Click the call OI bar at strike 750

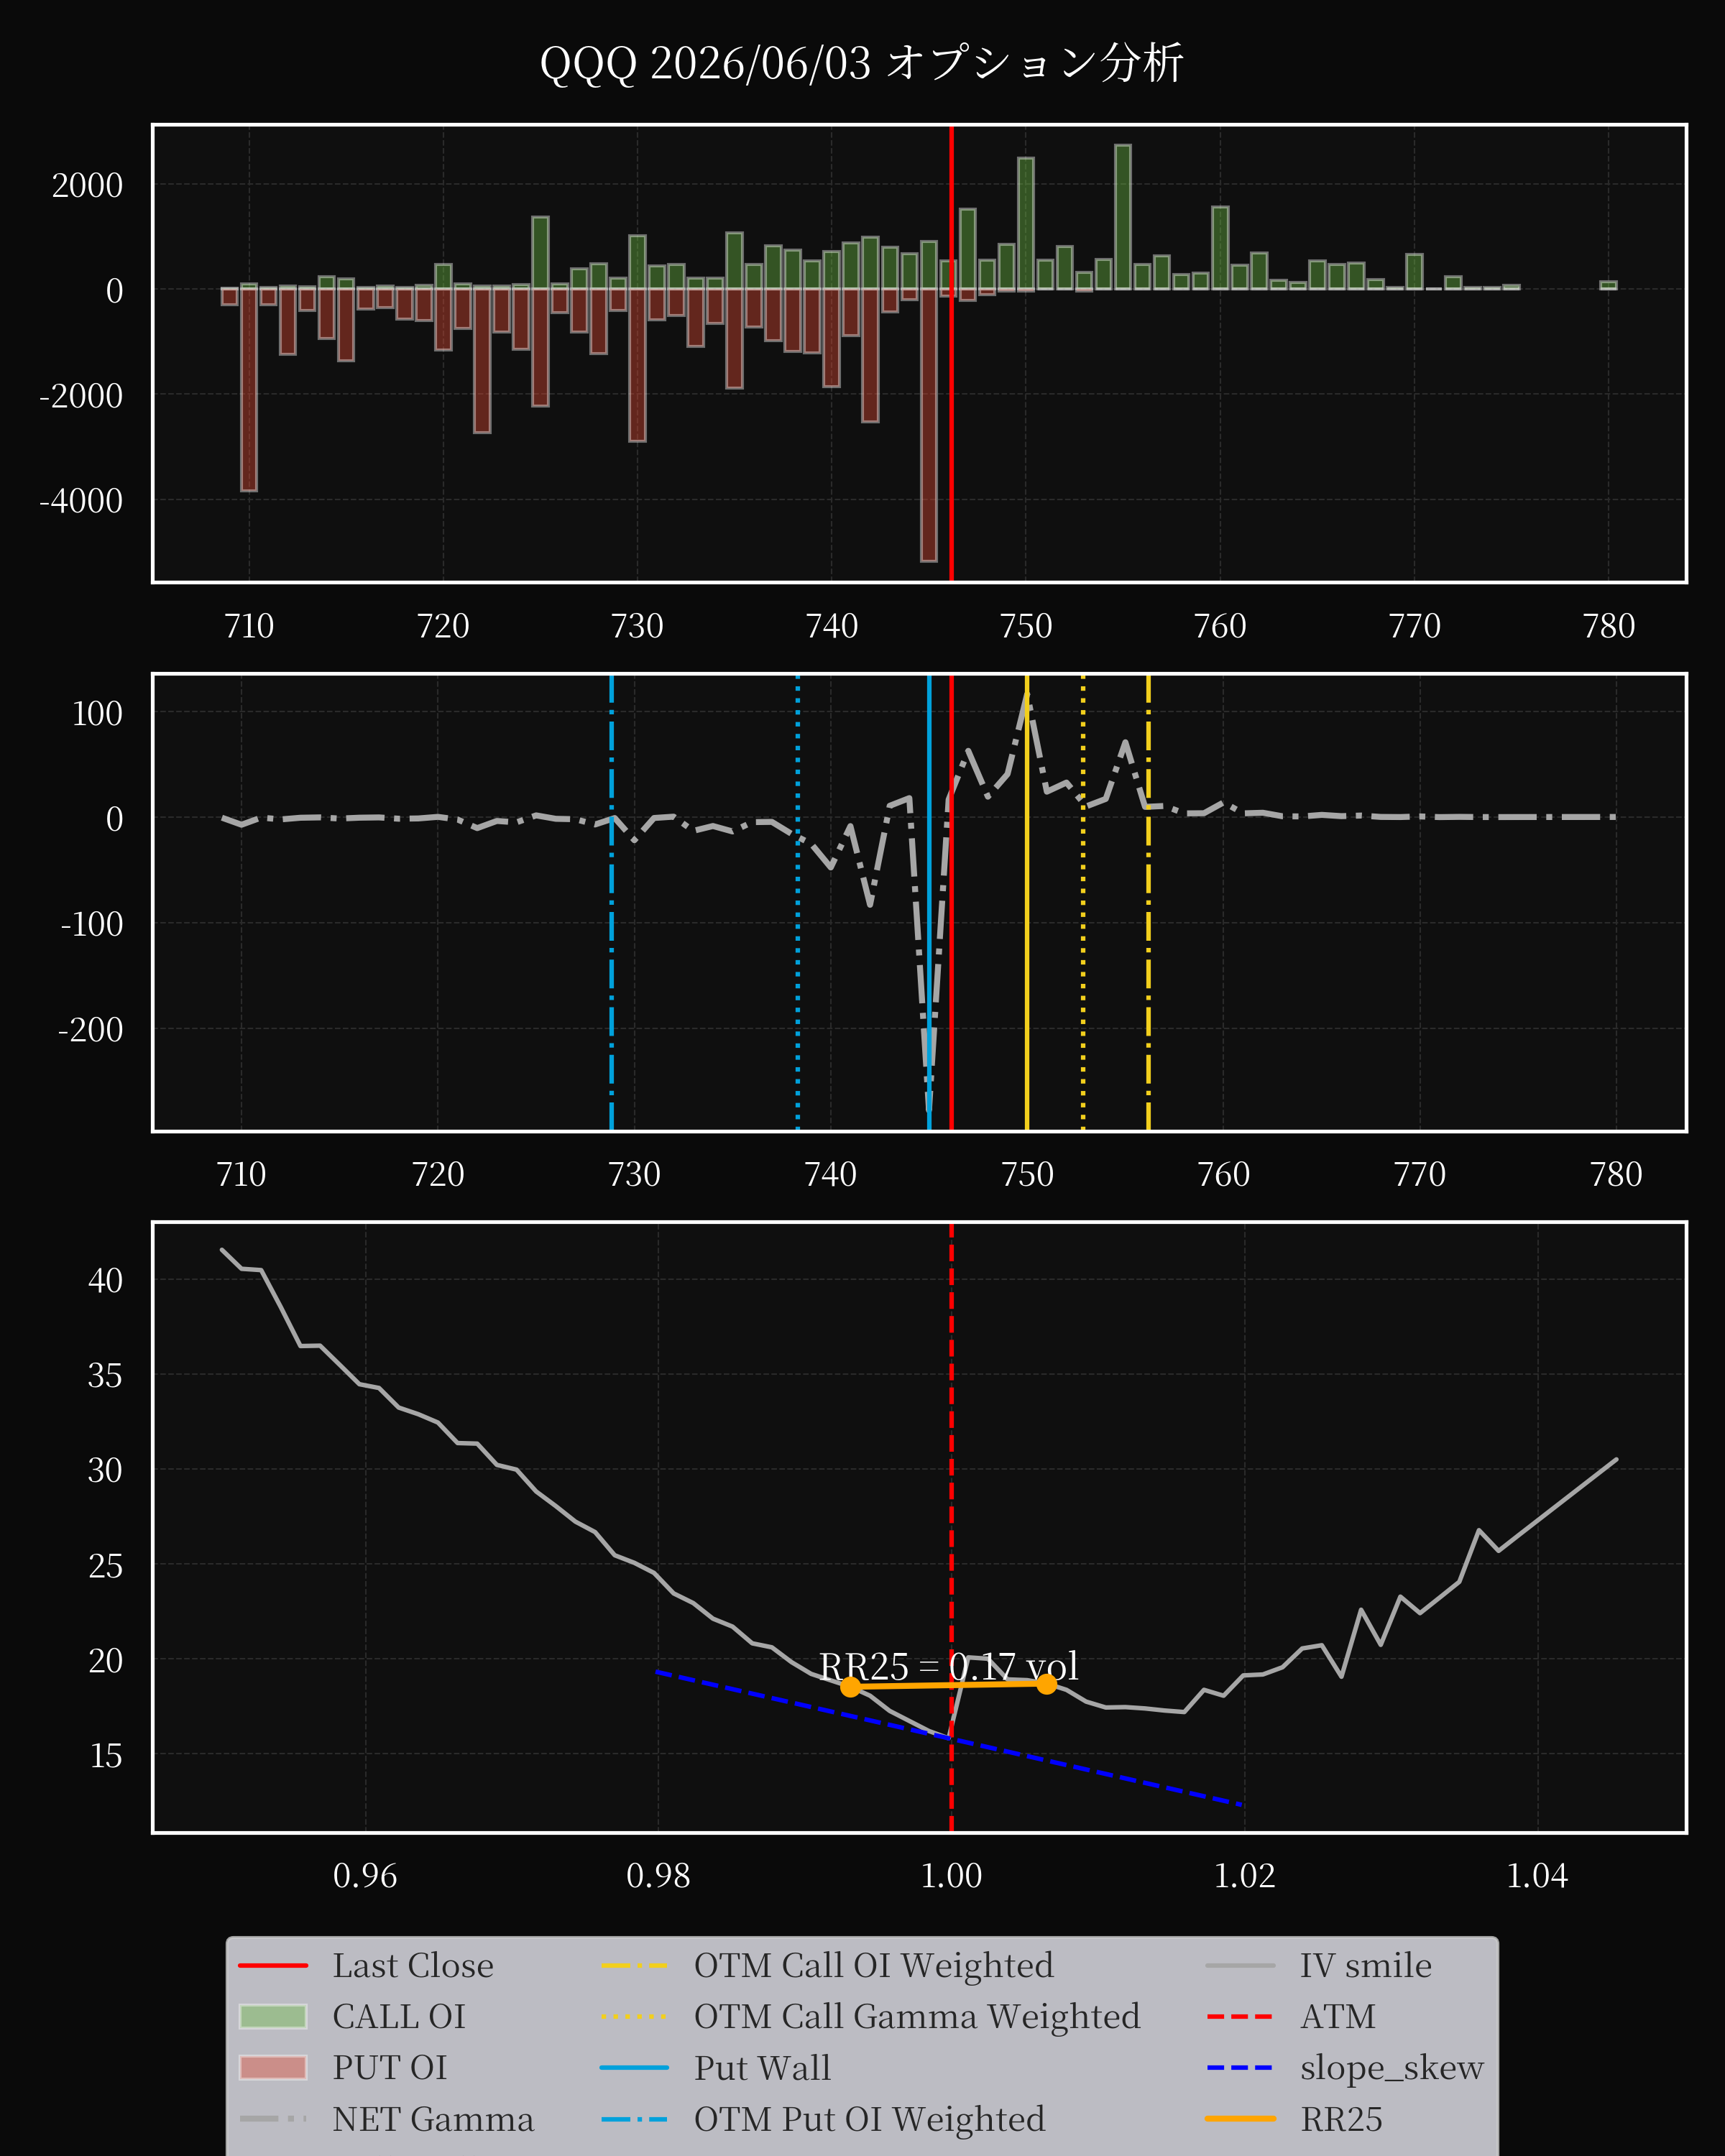point(1026,224)
